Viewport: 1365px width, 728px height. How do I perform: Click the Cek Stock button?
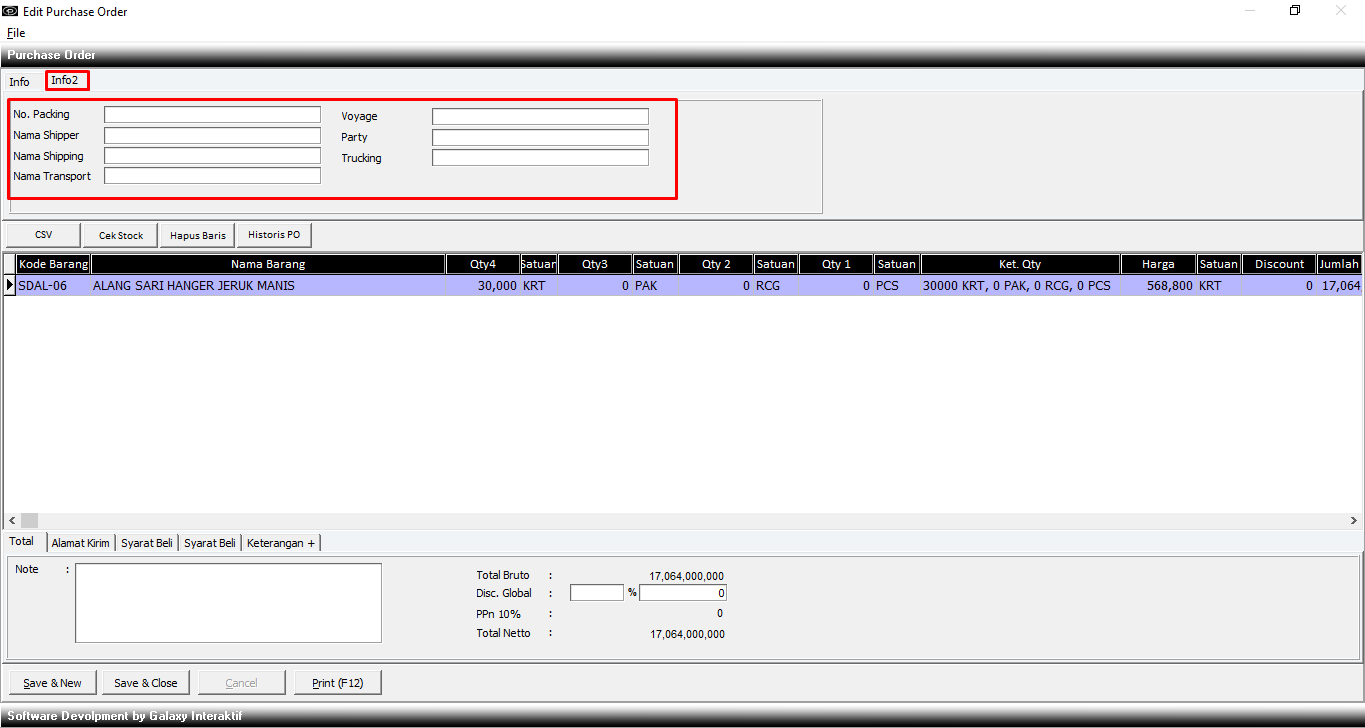[121, 235]
